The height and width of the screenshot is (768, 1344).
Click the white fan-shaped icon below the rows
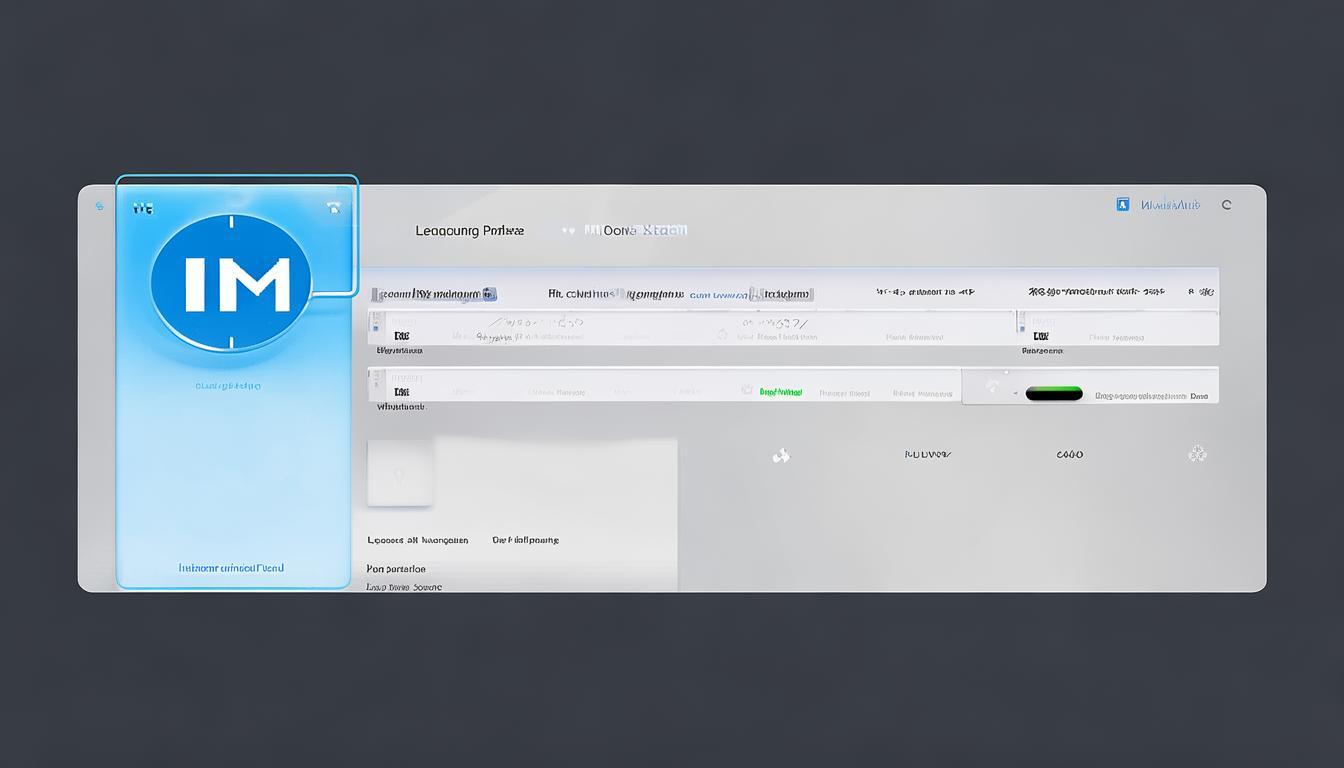(x=781, y=456)
